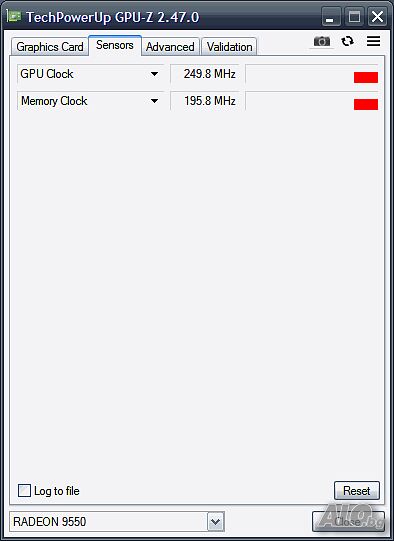Viewport: 394px width, 541px height.
Task: Click the Reset button
Action: [x=357, y=490]
